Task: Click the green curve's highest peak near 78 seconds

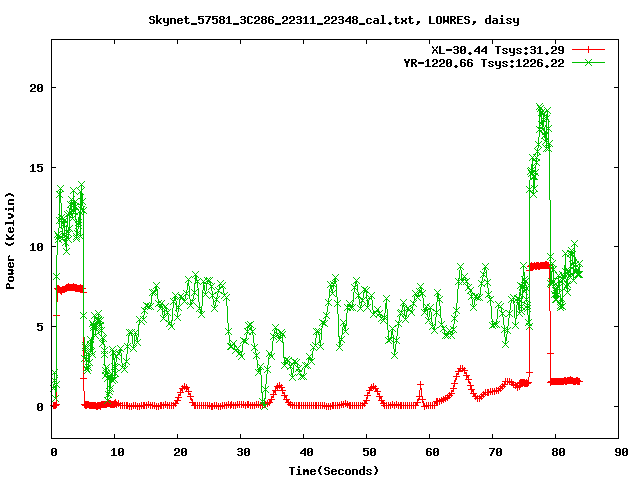Action: (540, 108)
